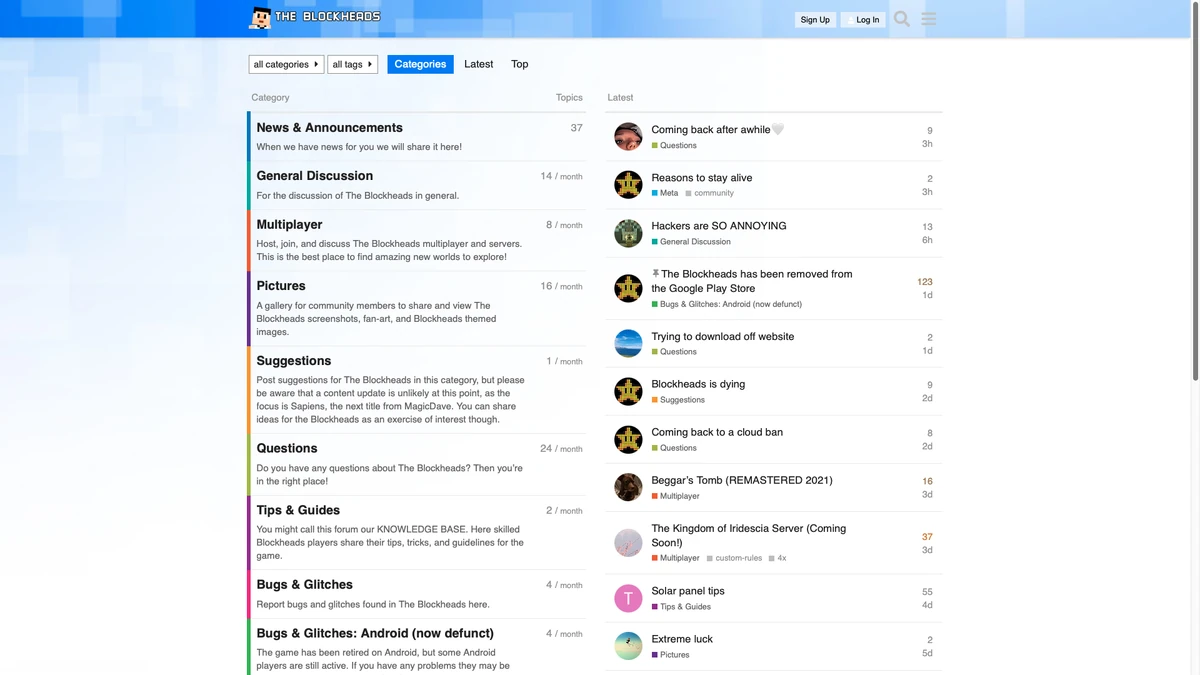
Task: Expand the all categories dropdown
Action: click(286, 63)
